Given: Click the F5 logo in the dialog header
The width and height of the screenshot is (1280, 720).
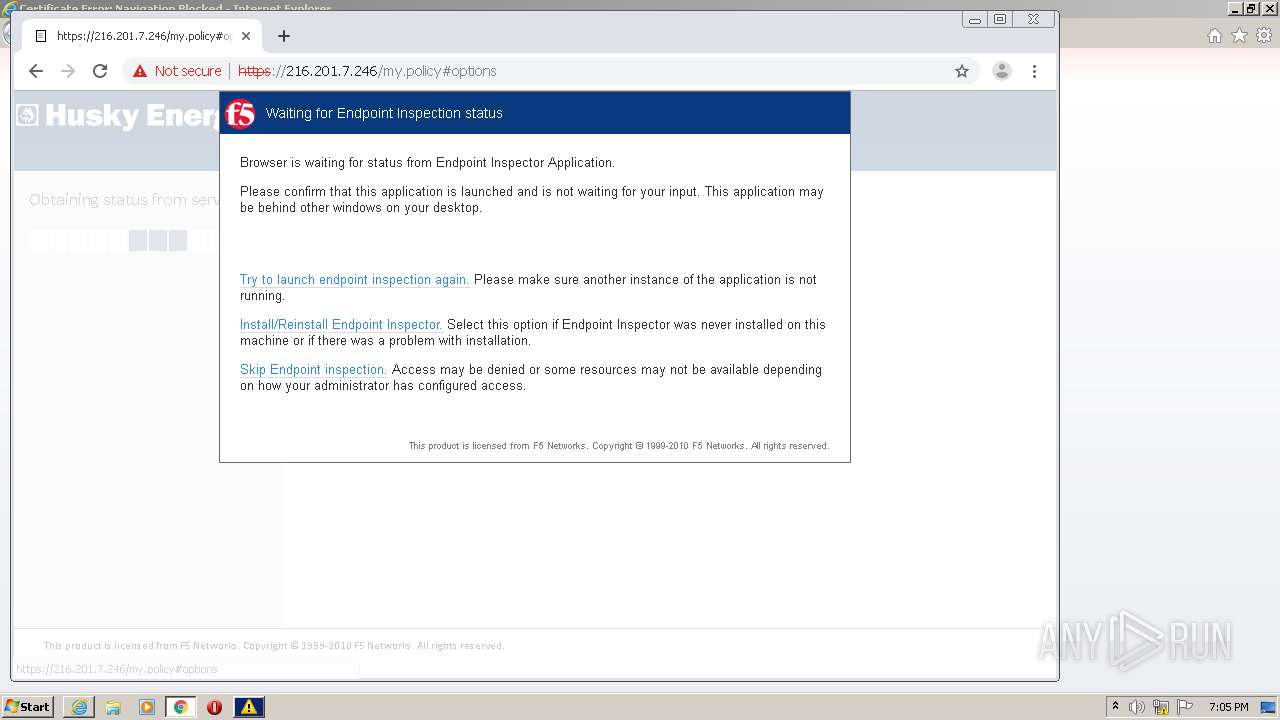Looking at the screenshot, I should click(x=240, y=114).
